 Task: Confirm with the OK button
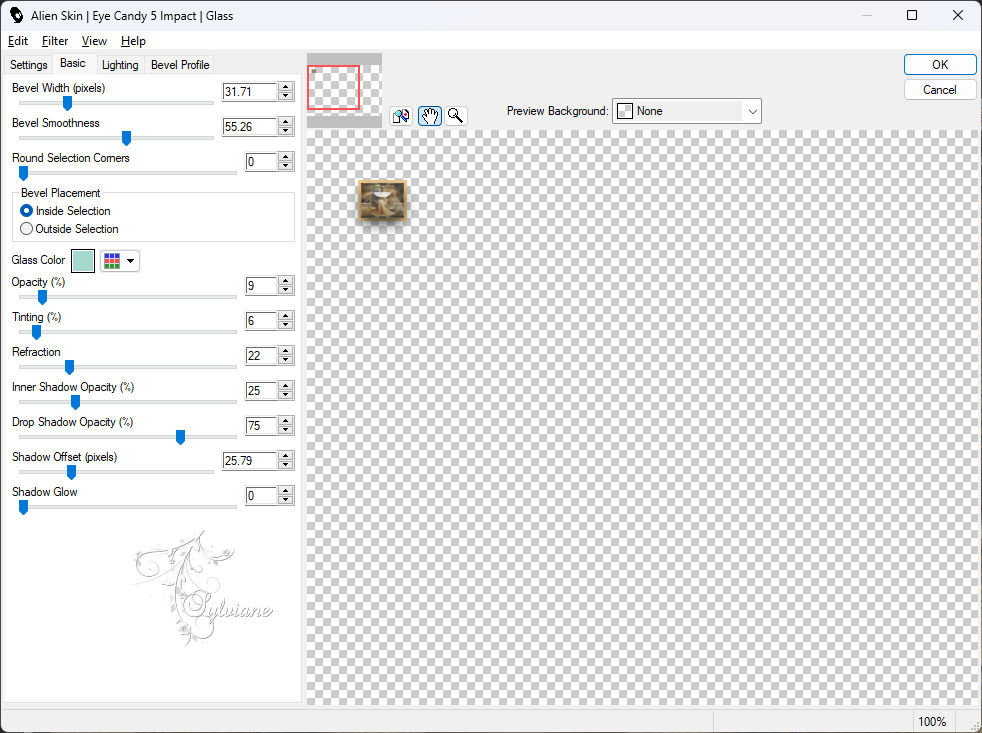939,65
